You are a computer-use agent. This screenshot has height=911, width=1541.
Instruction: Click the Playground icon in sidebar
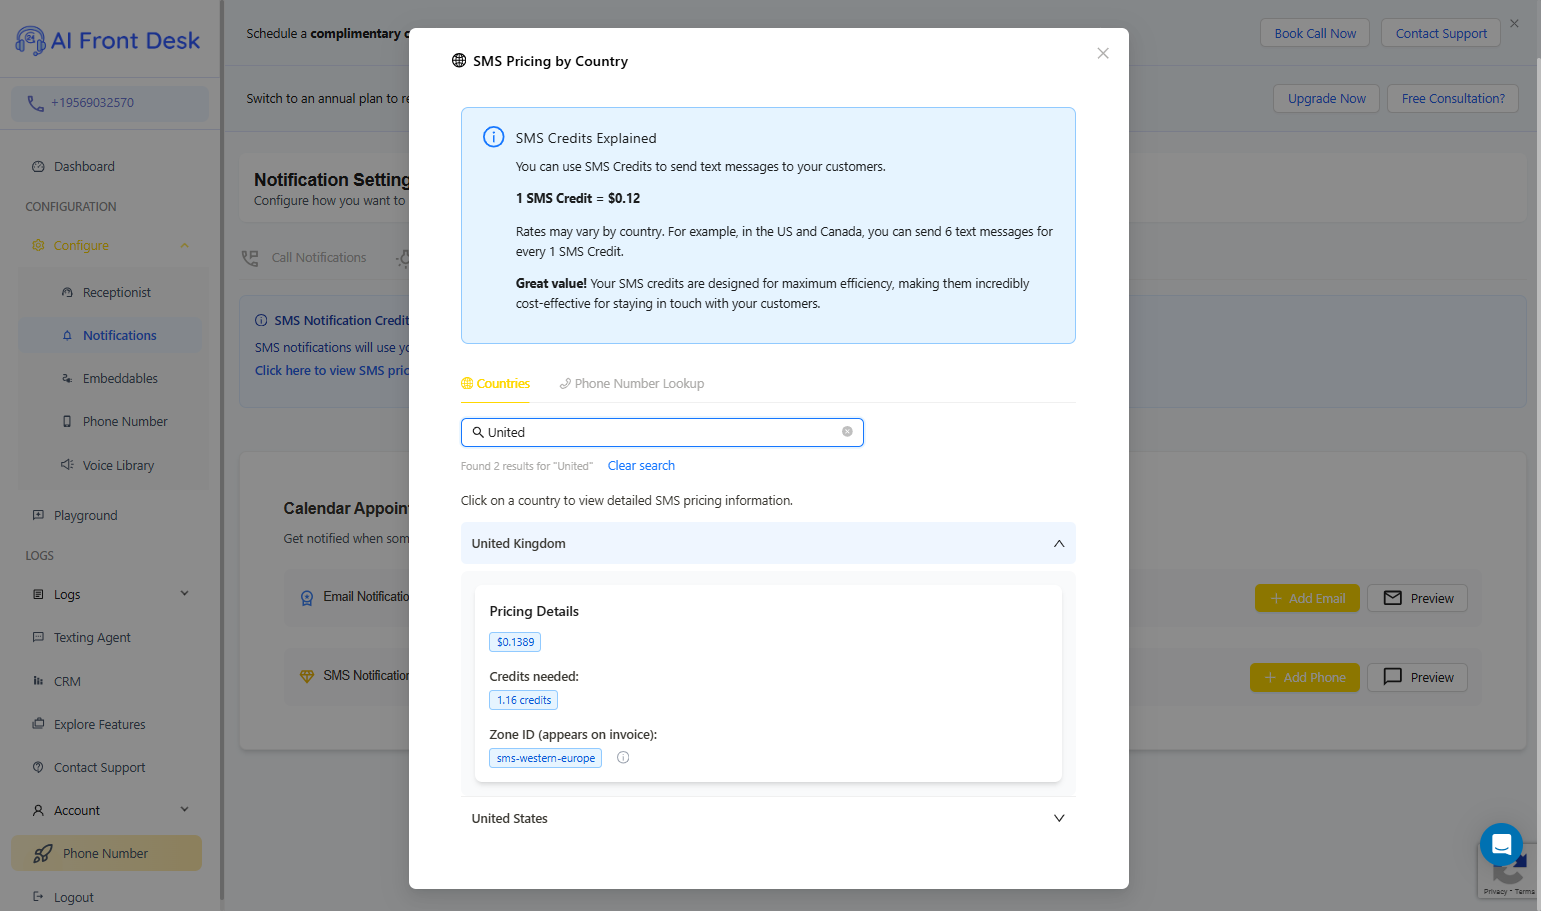point(38,516)
